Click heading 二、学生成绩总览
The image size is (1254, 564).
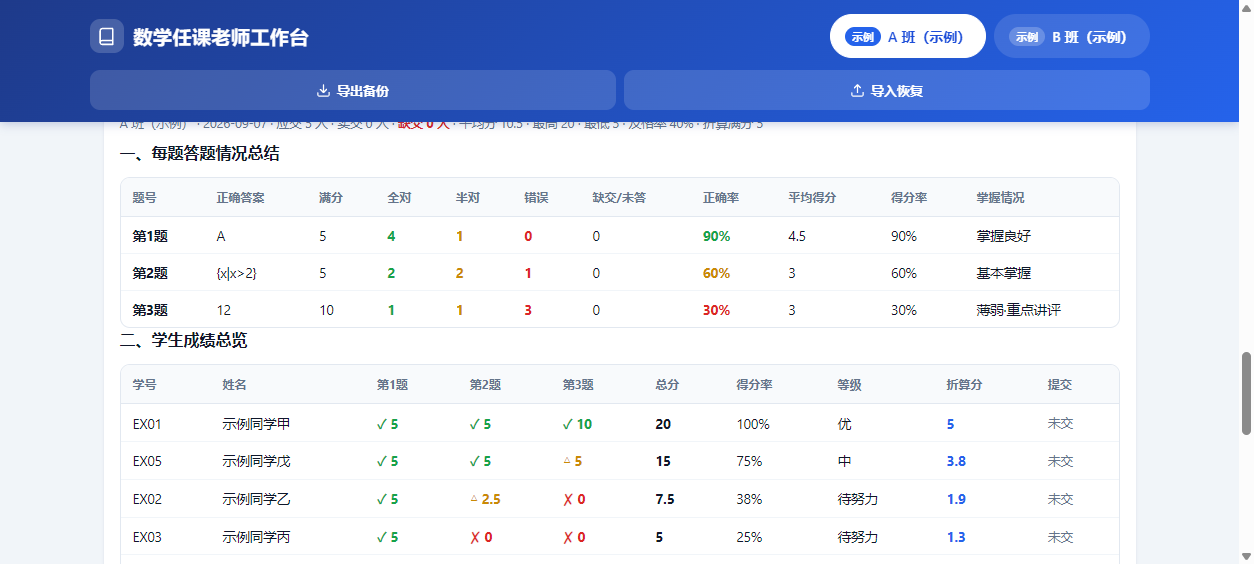click(184, 340)
